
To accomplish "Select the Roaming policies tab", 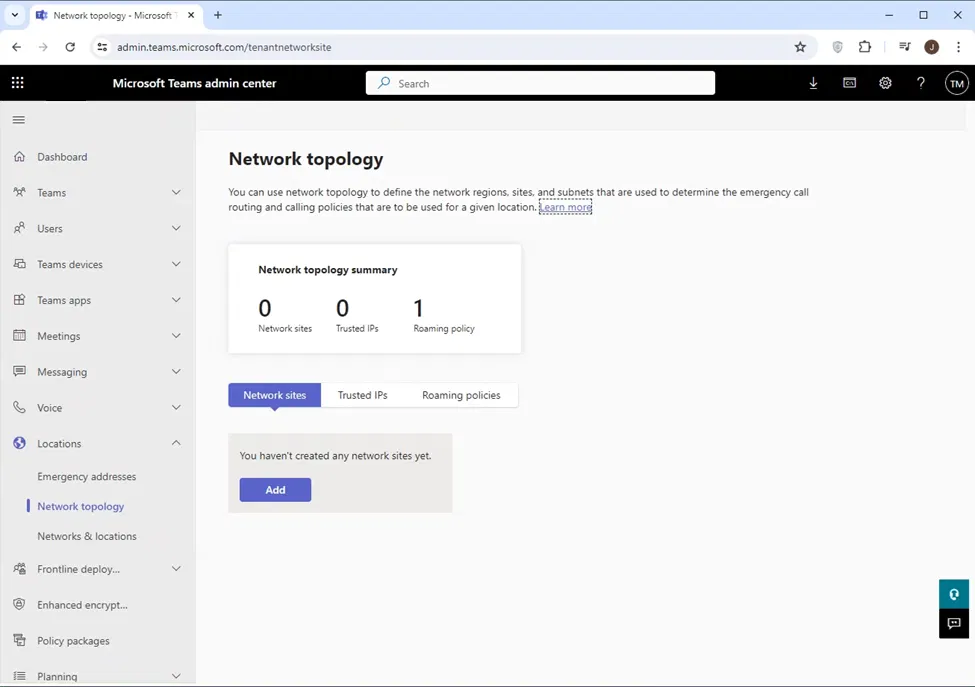I will coord(461,395).
